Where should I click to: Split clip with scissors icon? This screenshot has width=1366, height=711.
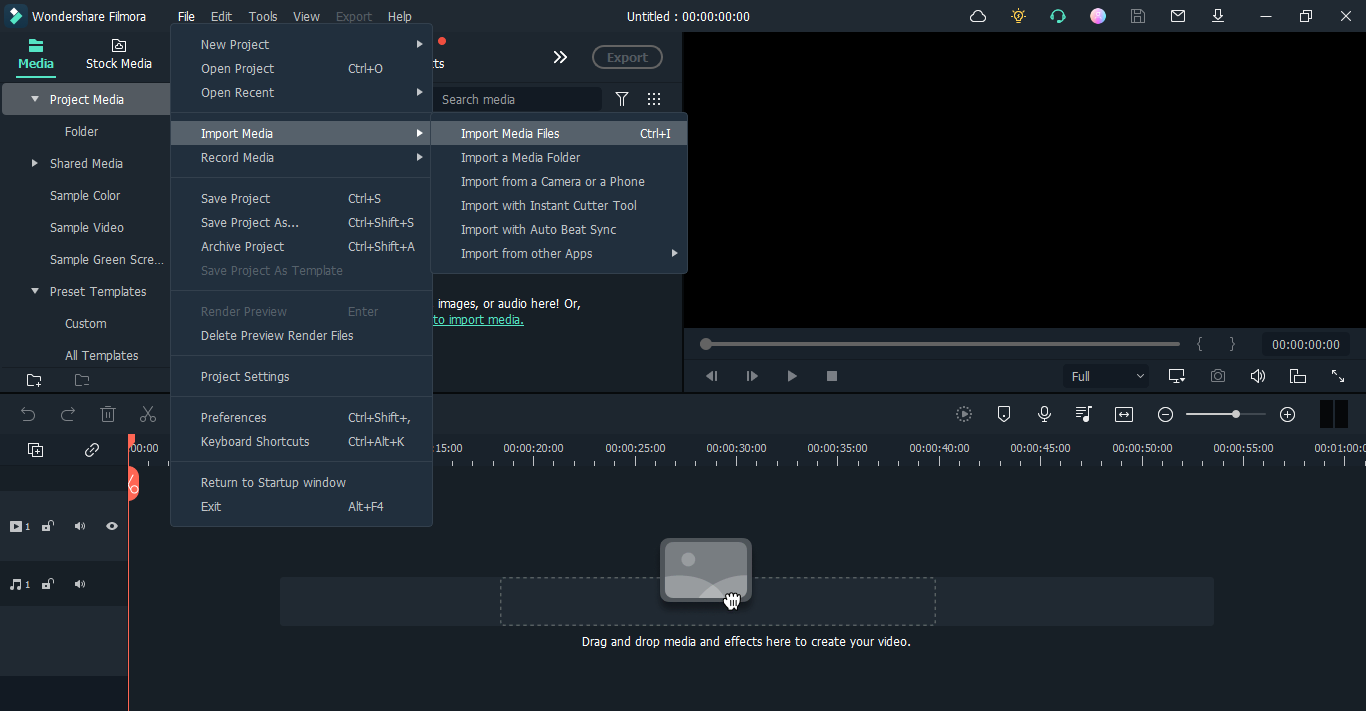coord(148,414)
